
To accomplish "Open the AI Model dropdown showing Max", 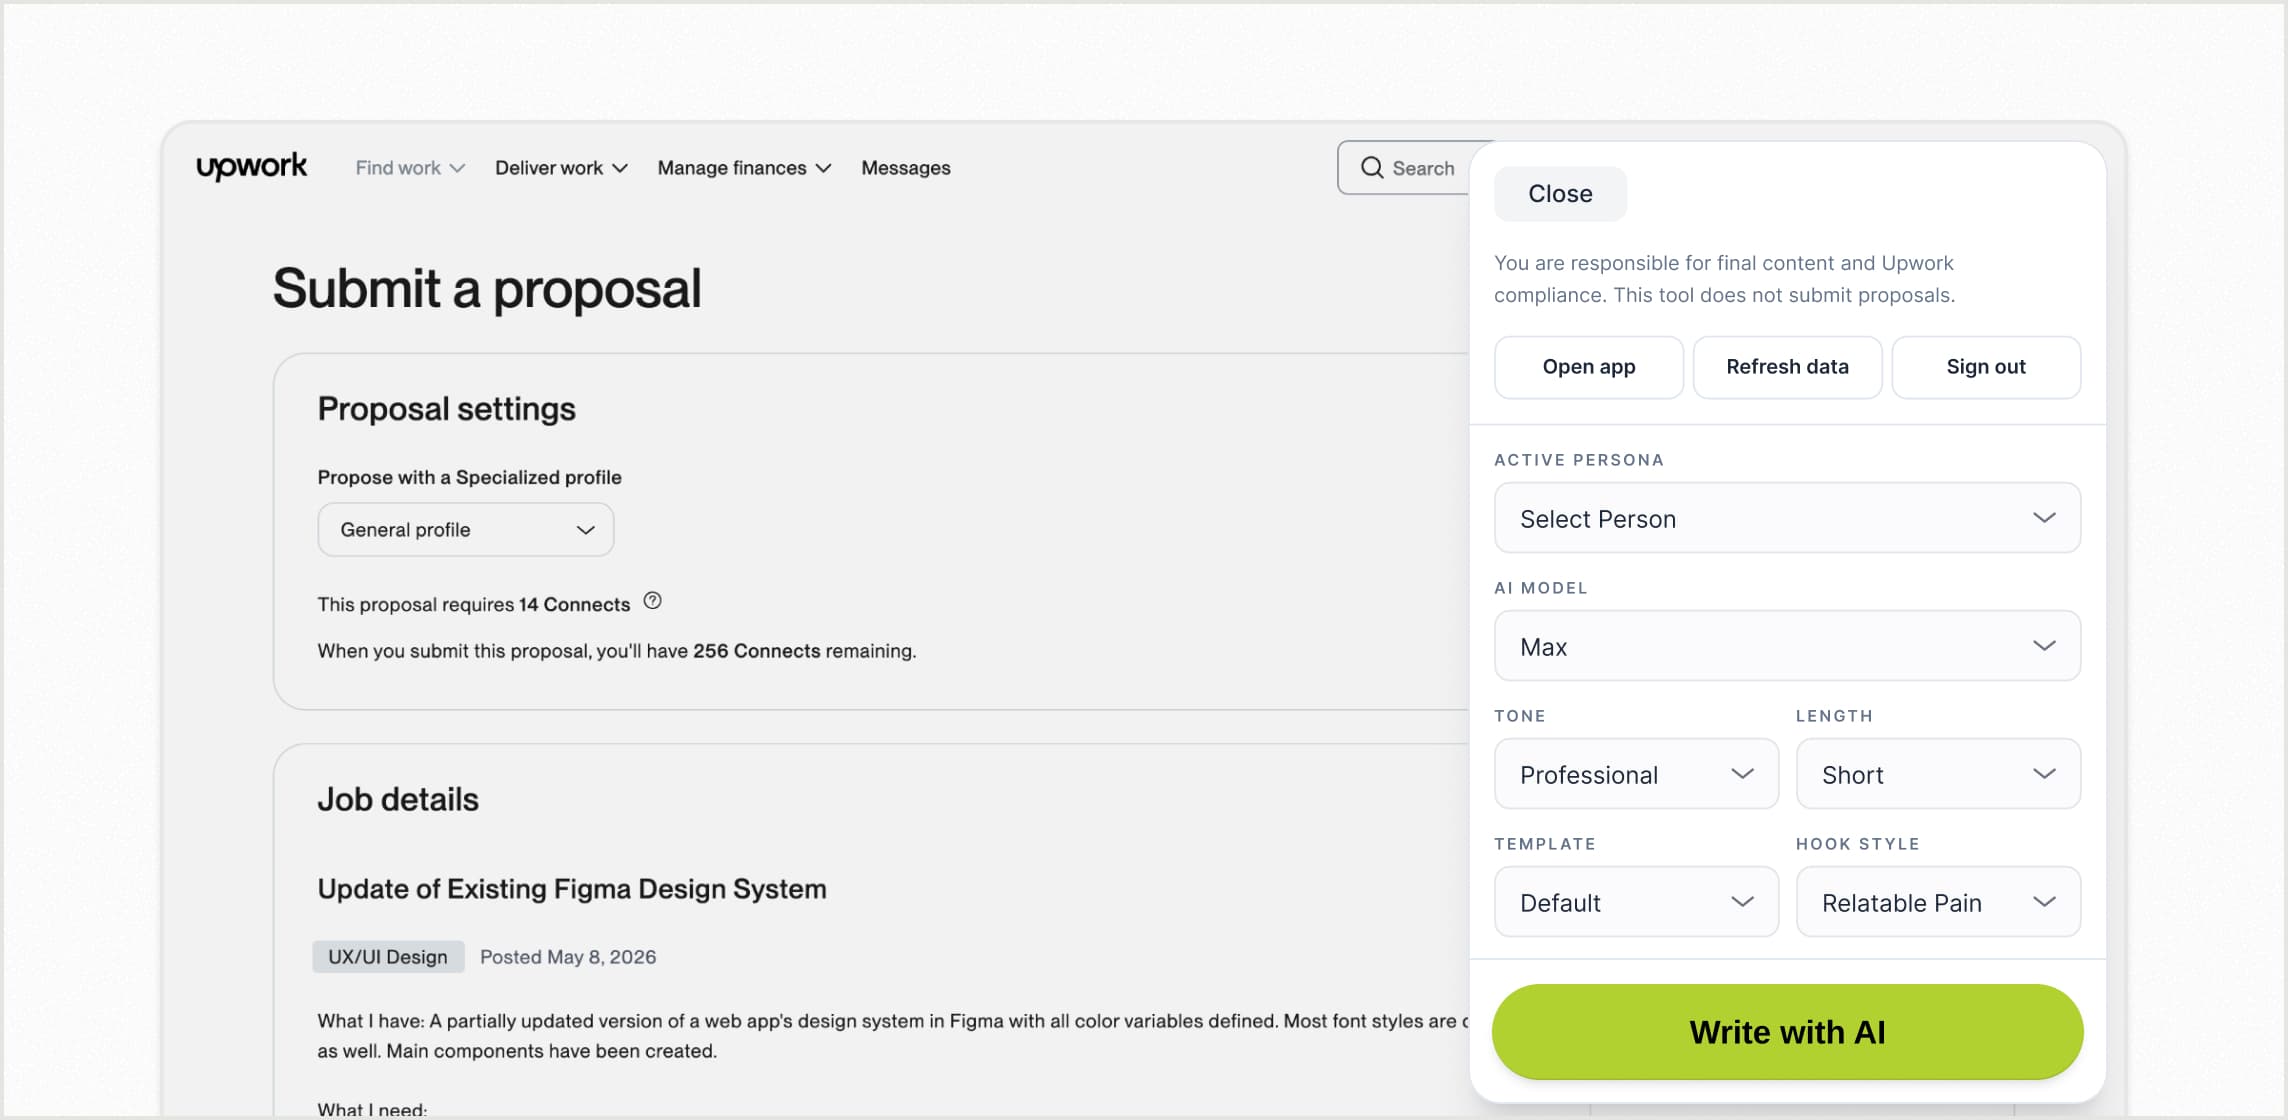I will point(1787,646).
